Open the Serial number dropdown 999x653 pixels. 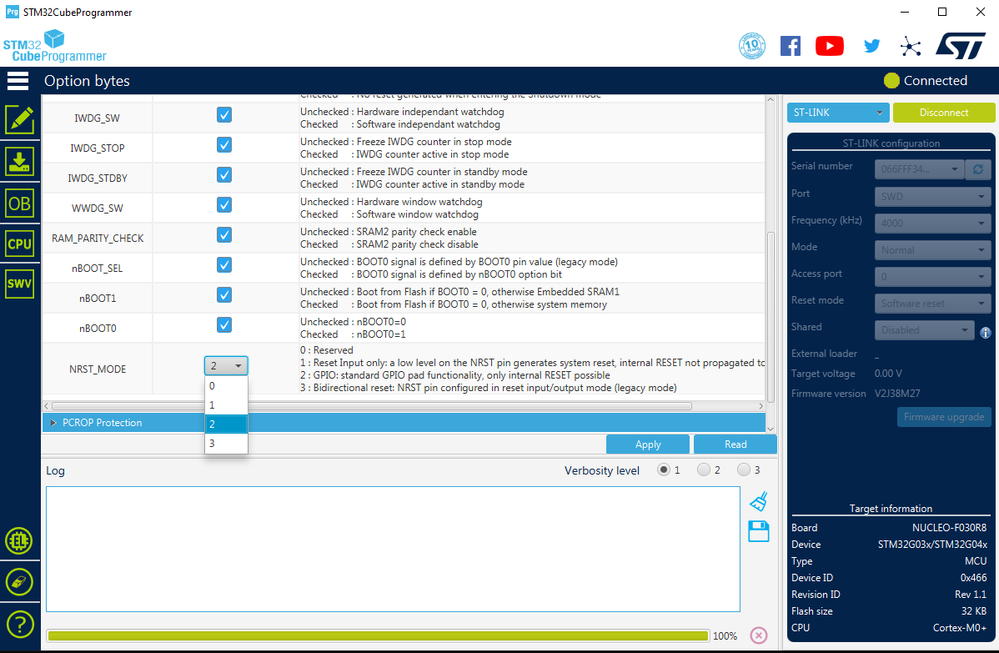coord(919,169)
